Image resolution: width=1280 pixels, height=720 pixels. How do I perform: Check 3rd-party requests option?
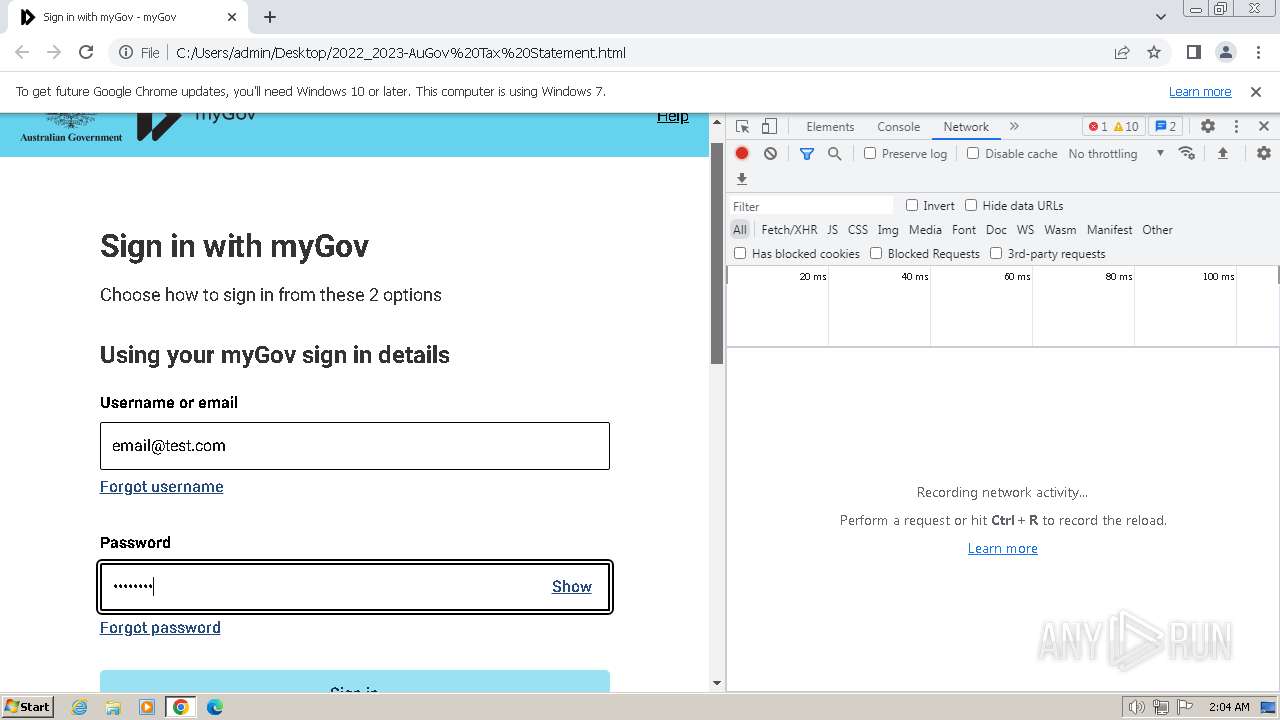pos(996,253)
